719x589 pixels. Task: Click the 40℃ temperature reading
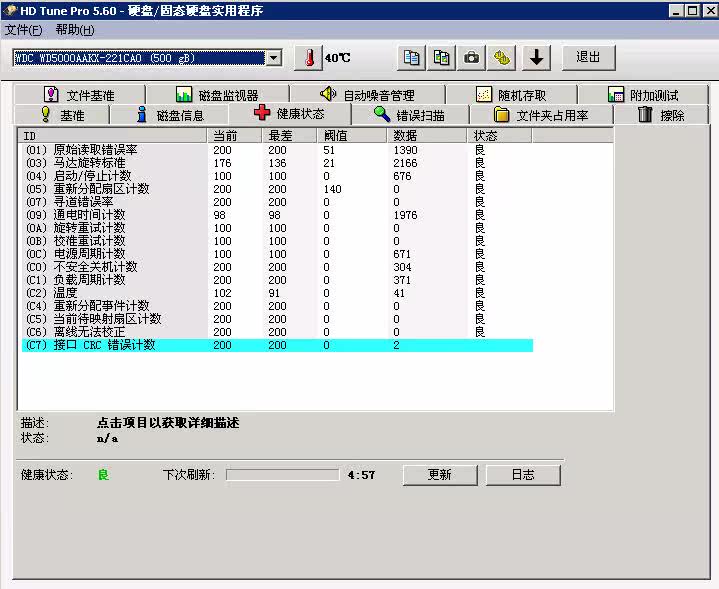(337, 58)
